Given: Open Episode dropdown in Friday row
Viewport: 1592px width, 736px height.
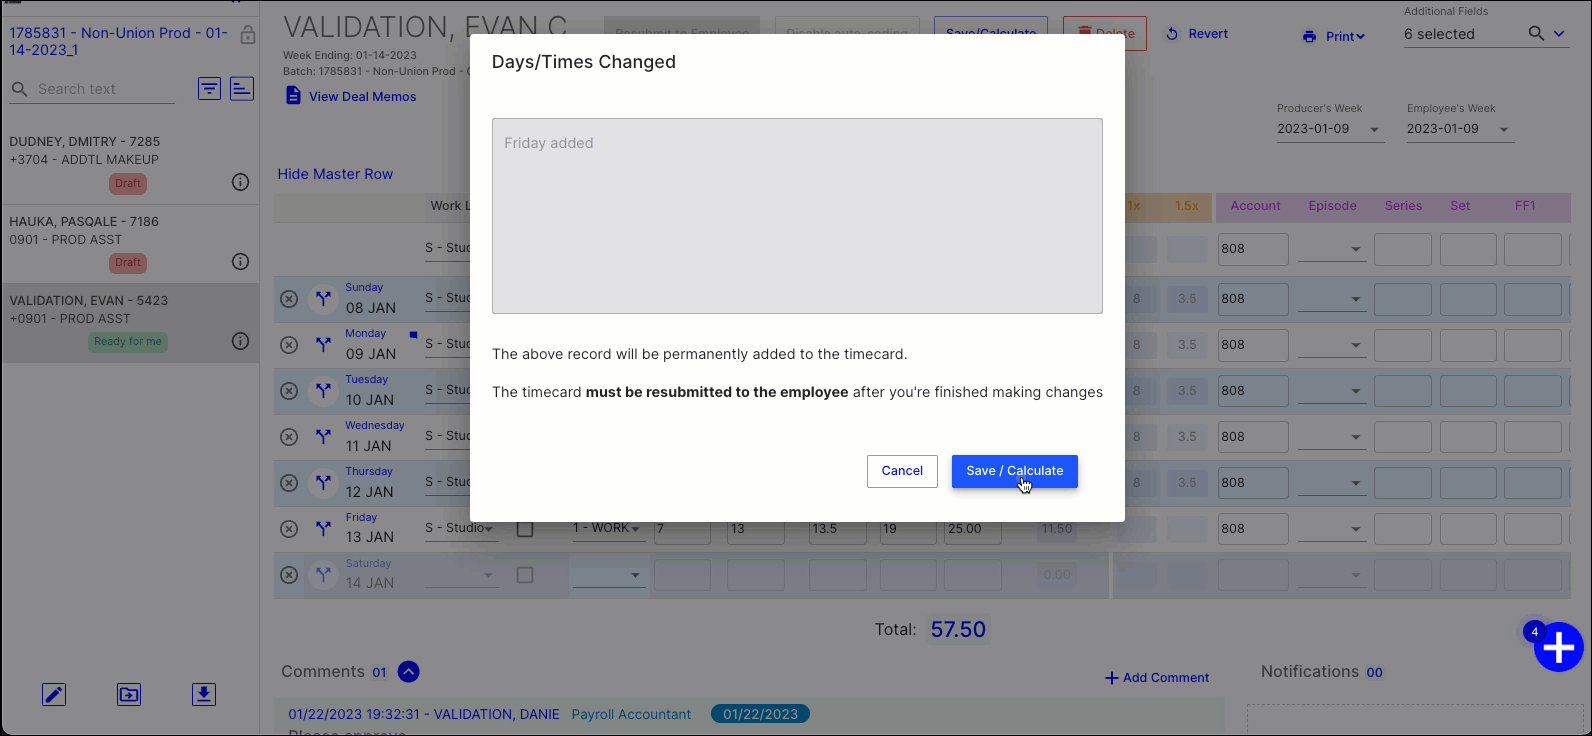Looking at the screenshot, I should pyautogui.click(x=1332, y=529).
